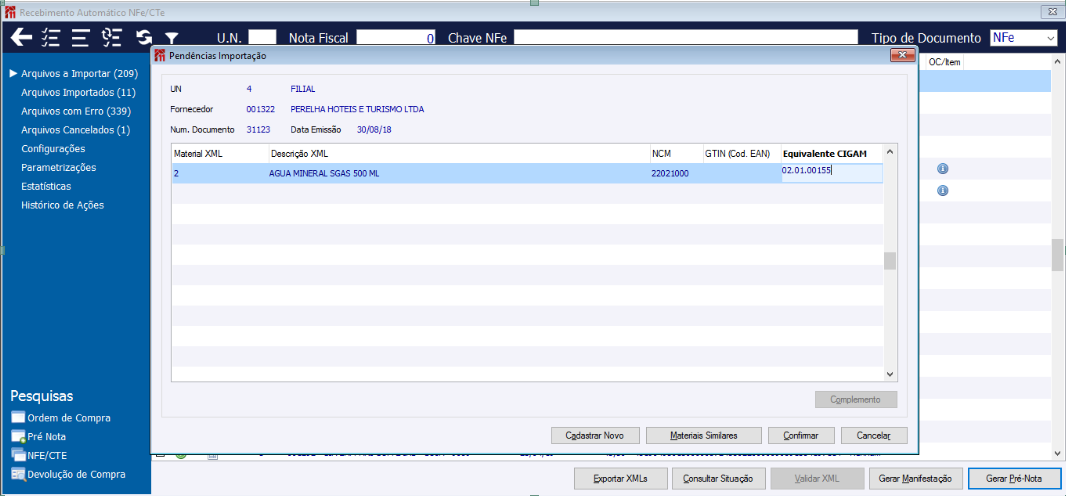
Task: Confirm the import pending dialog
Action: click(x=801, y=435)
